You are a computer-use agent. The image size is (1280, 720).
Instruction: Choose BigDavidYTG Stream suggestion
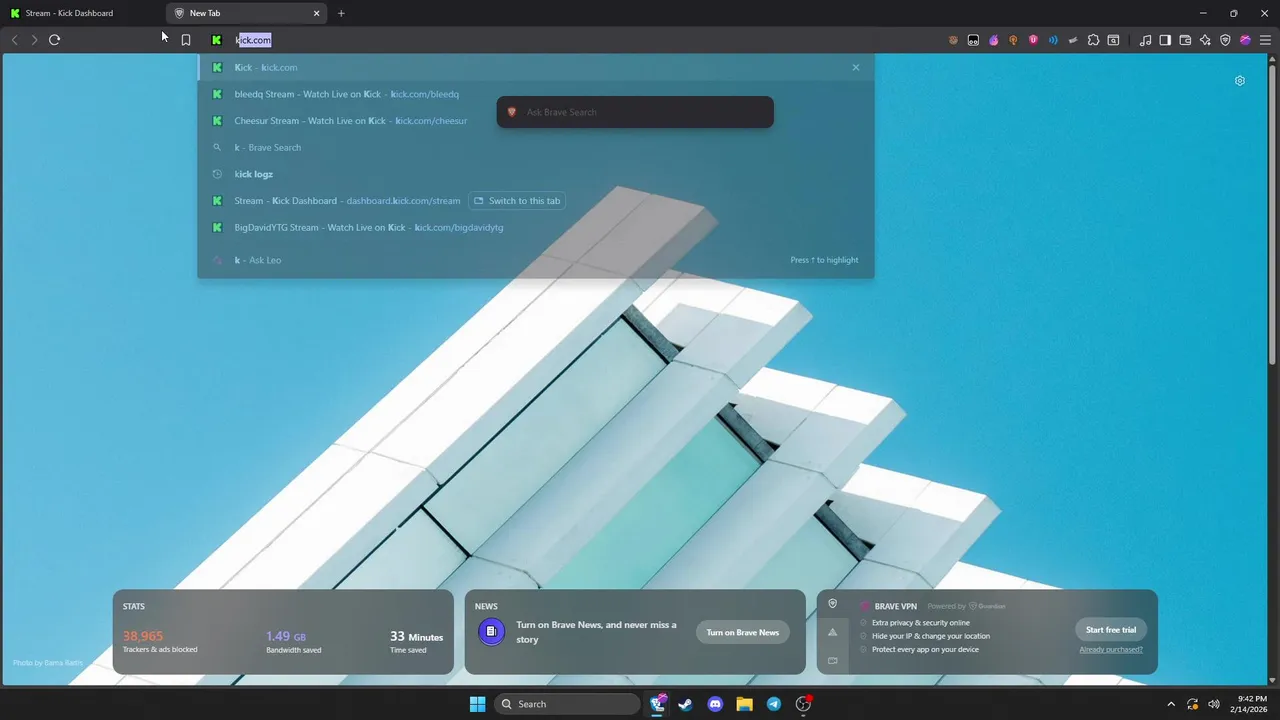536,227
